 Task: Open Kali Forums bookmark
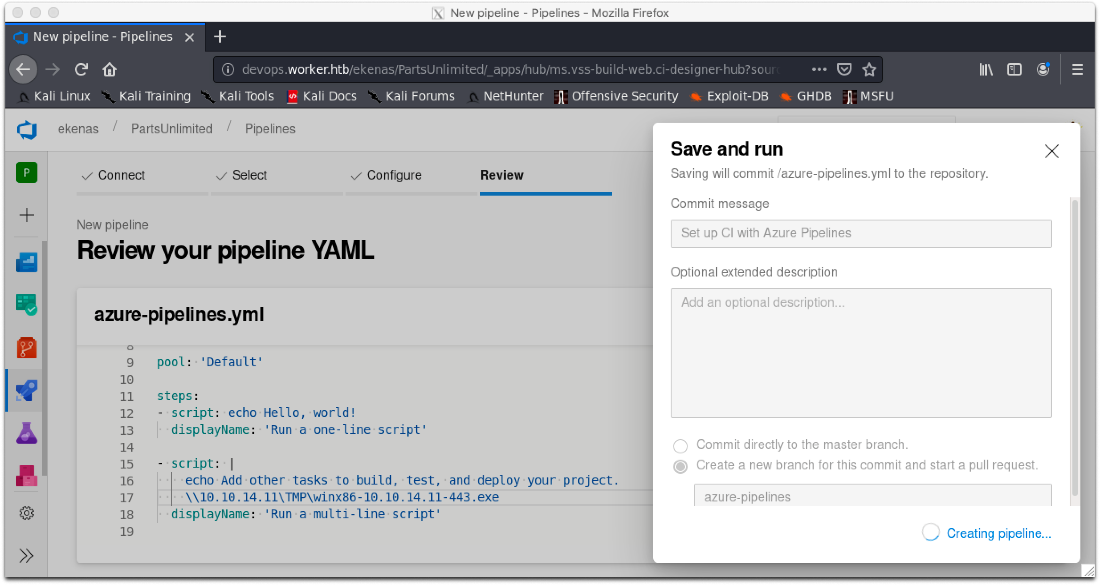click(411, 96)
